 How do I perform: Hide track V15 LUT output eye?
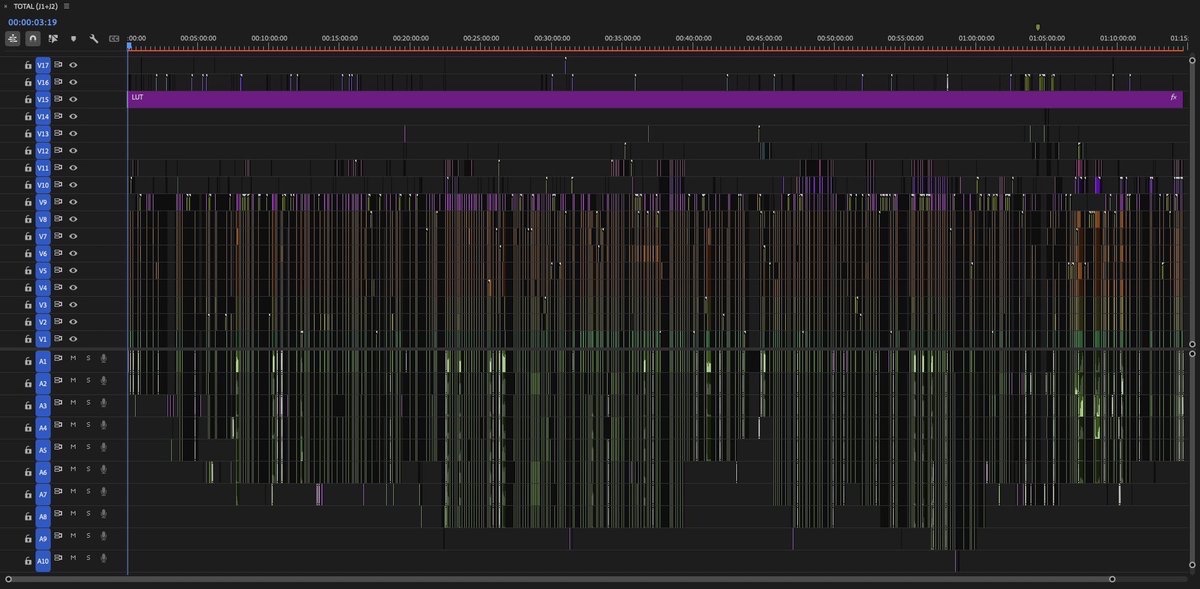click(73, 99)
